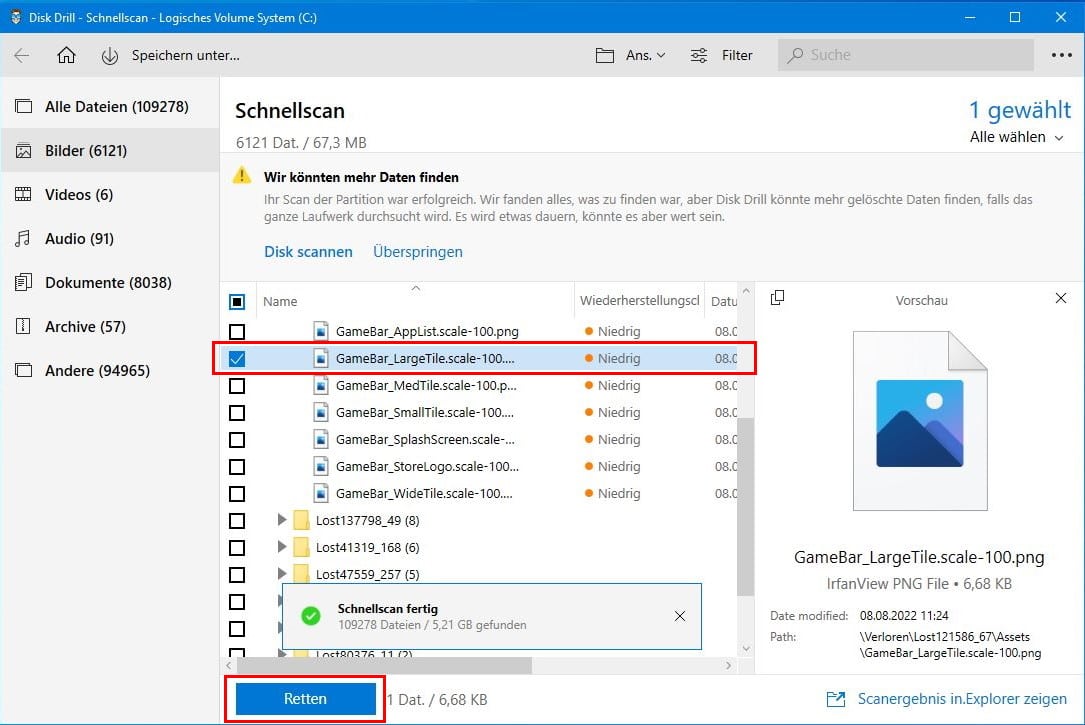Open the three-dot more options menu
Screen dimensions: 1085x725
[1061, 55]
